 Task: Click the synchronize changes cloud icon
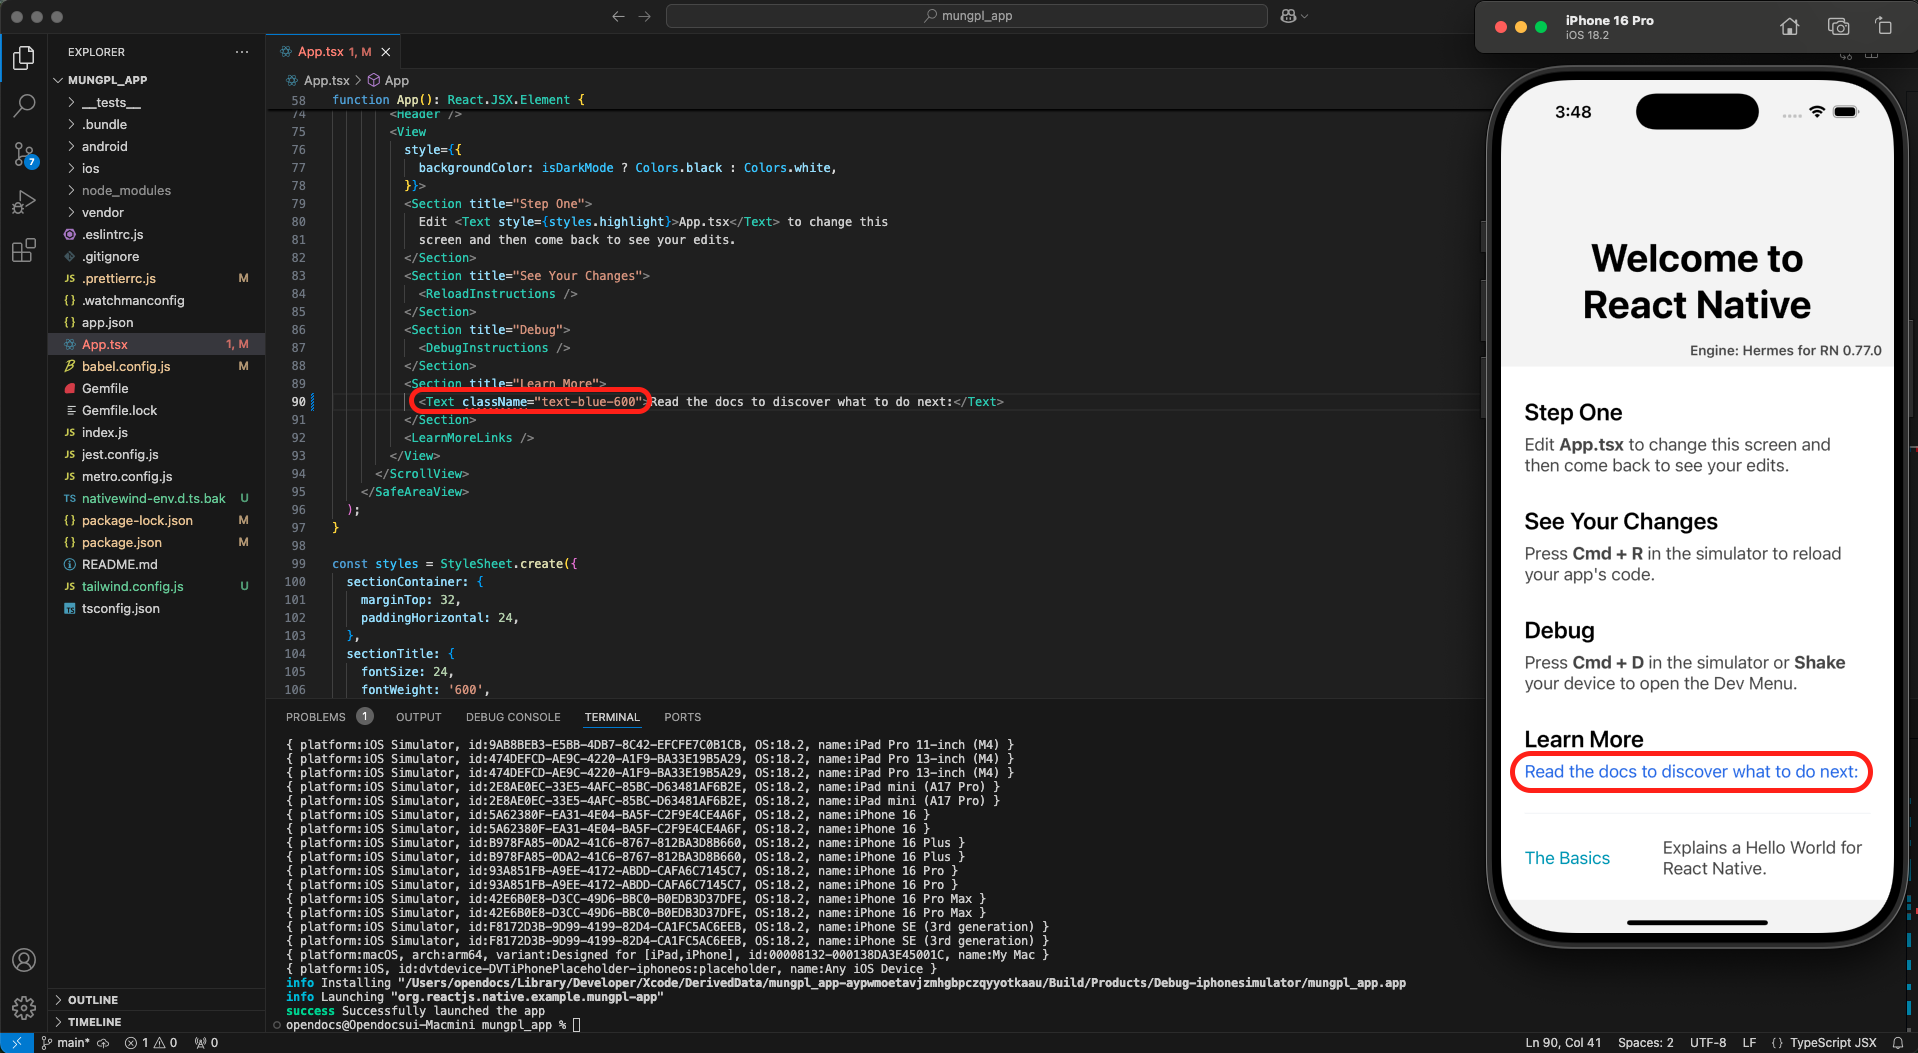[x=103, y=1043]
